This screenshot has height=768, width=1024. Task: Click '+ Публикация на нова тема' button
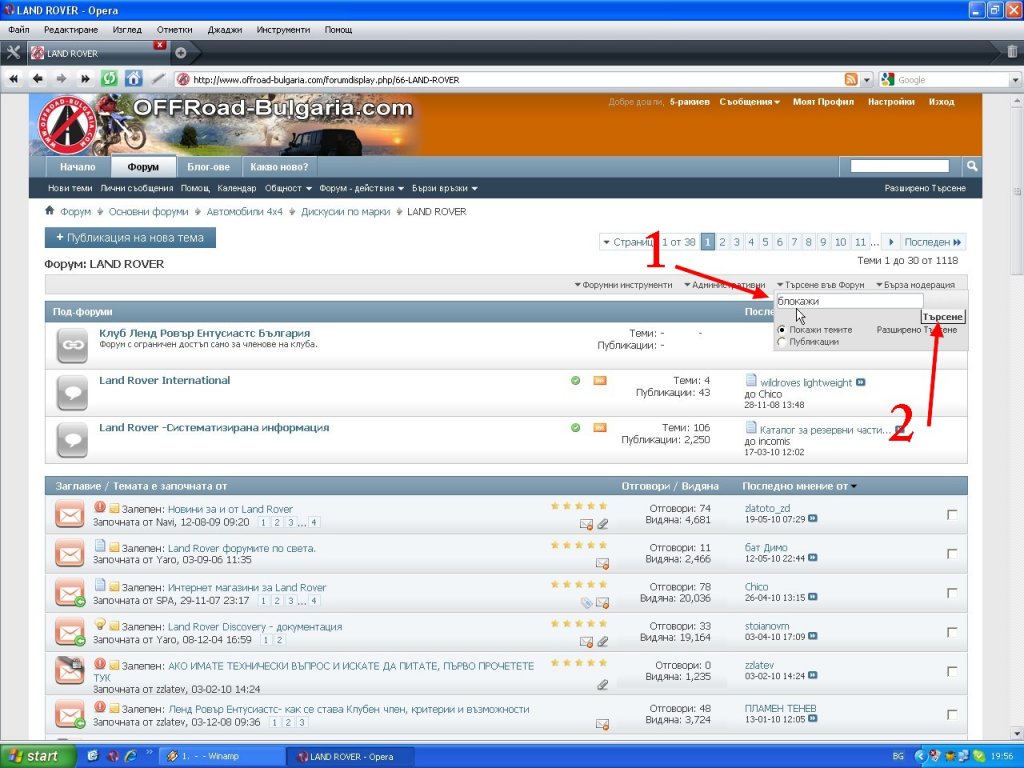point(130,238)
